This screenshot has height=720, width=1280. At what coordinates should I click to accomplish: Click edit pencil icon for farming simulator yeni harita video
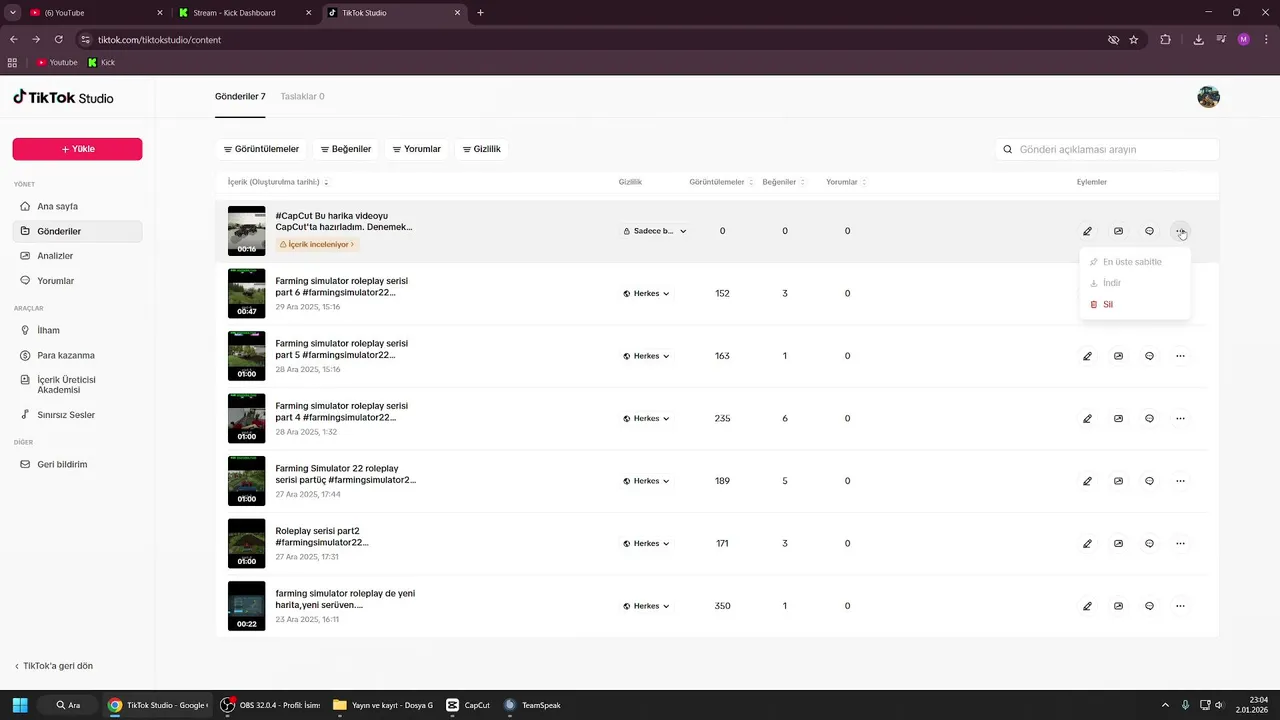pos(1087,606)
